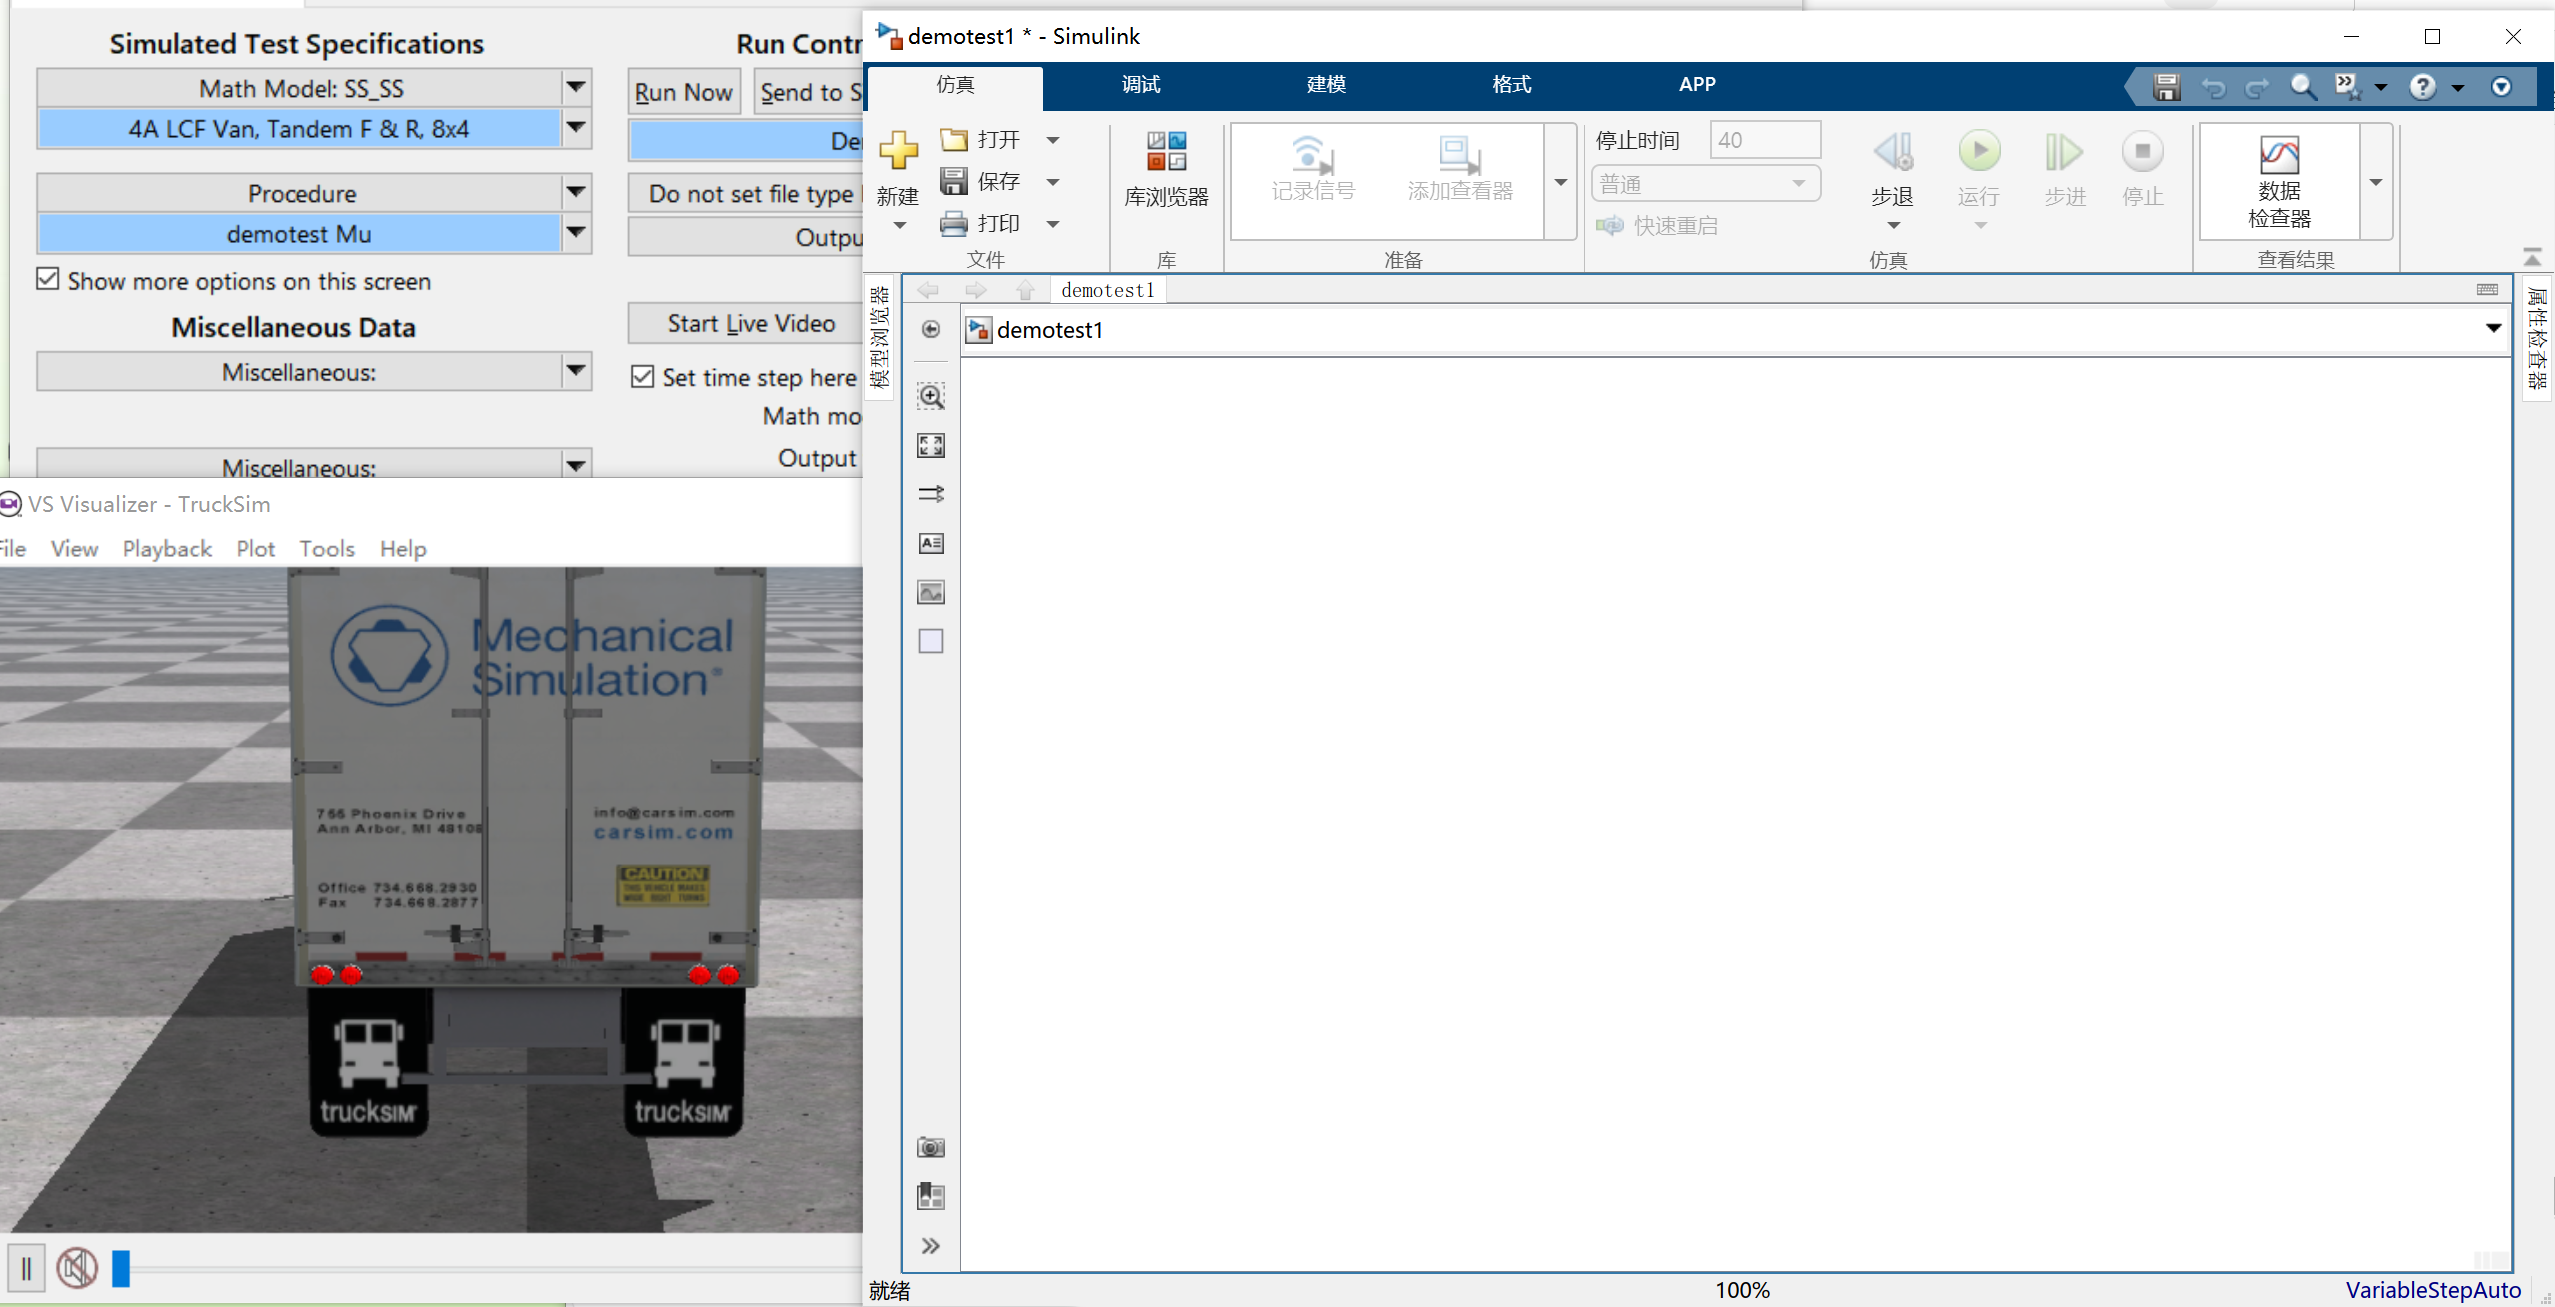The width and height of the screenshot is (2555, 1307).
Task: Open the Plot menu in VS Visualizer
Action: coord(255,548)
